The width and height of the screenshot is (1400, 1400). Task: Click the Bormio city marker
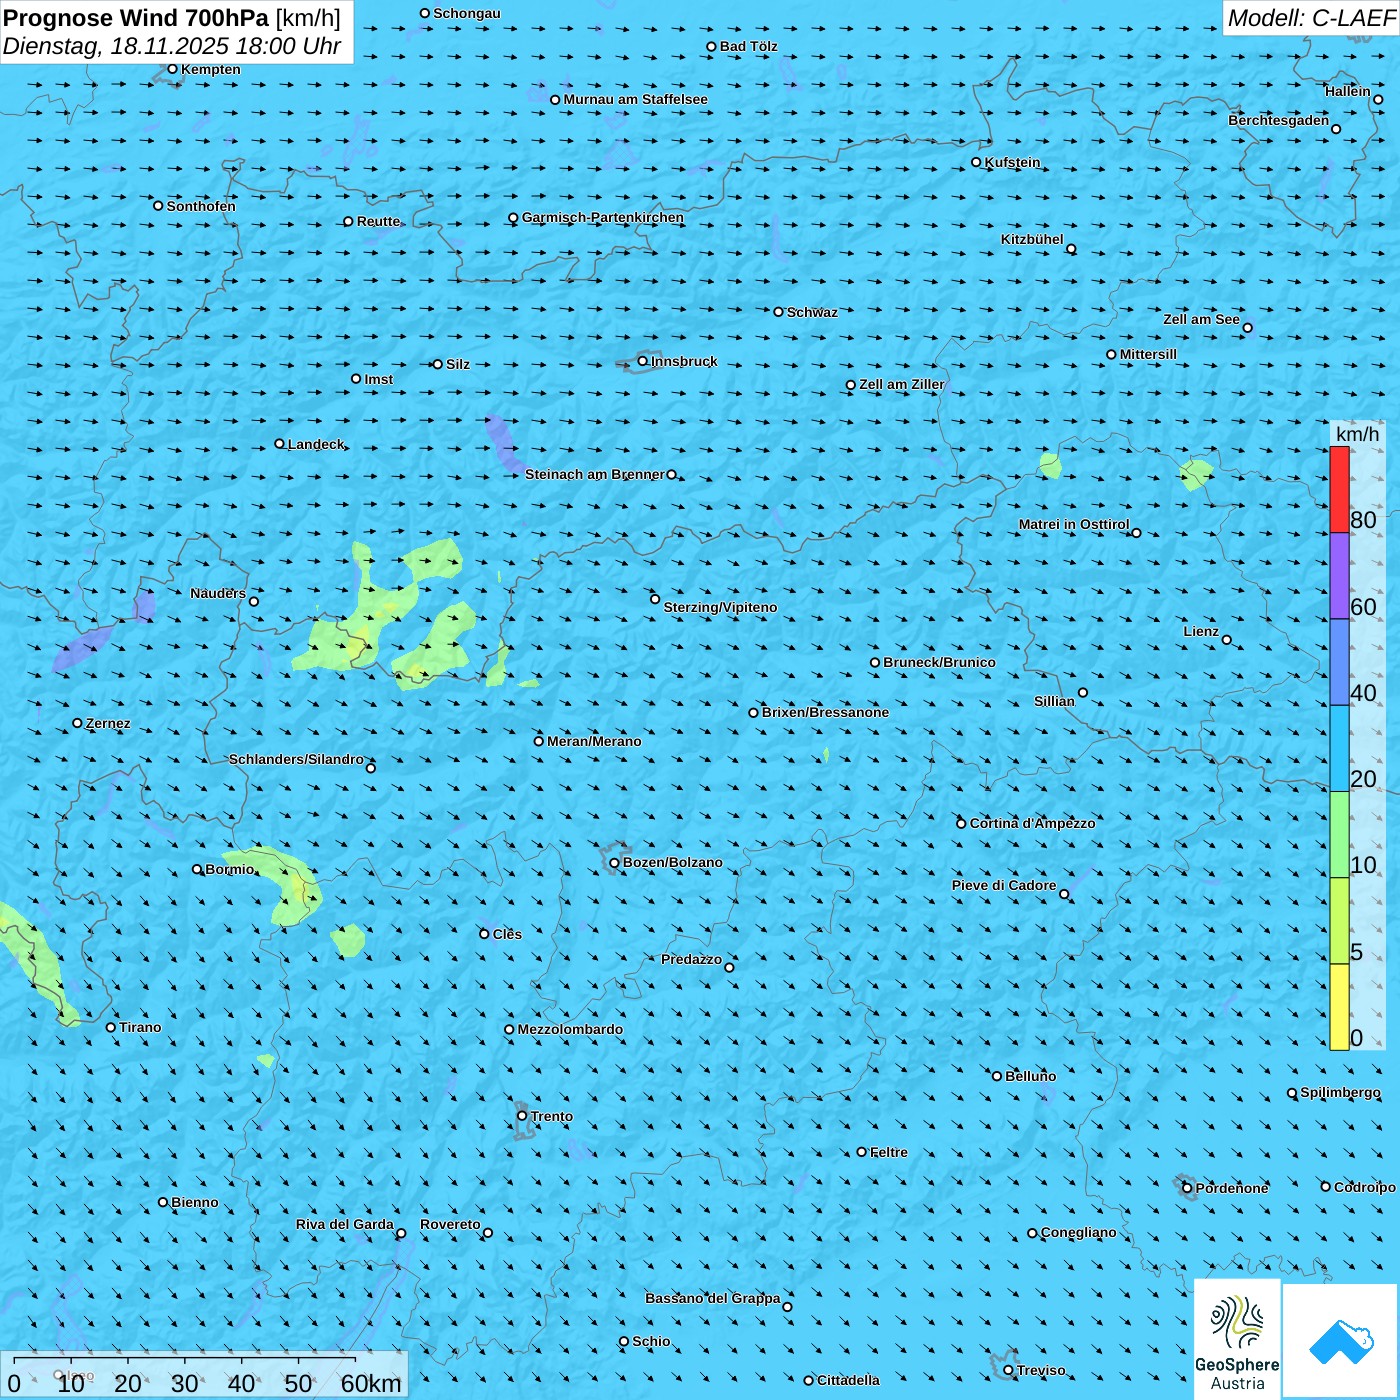(197, 869)
